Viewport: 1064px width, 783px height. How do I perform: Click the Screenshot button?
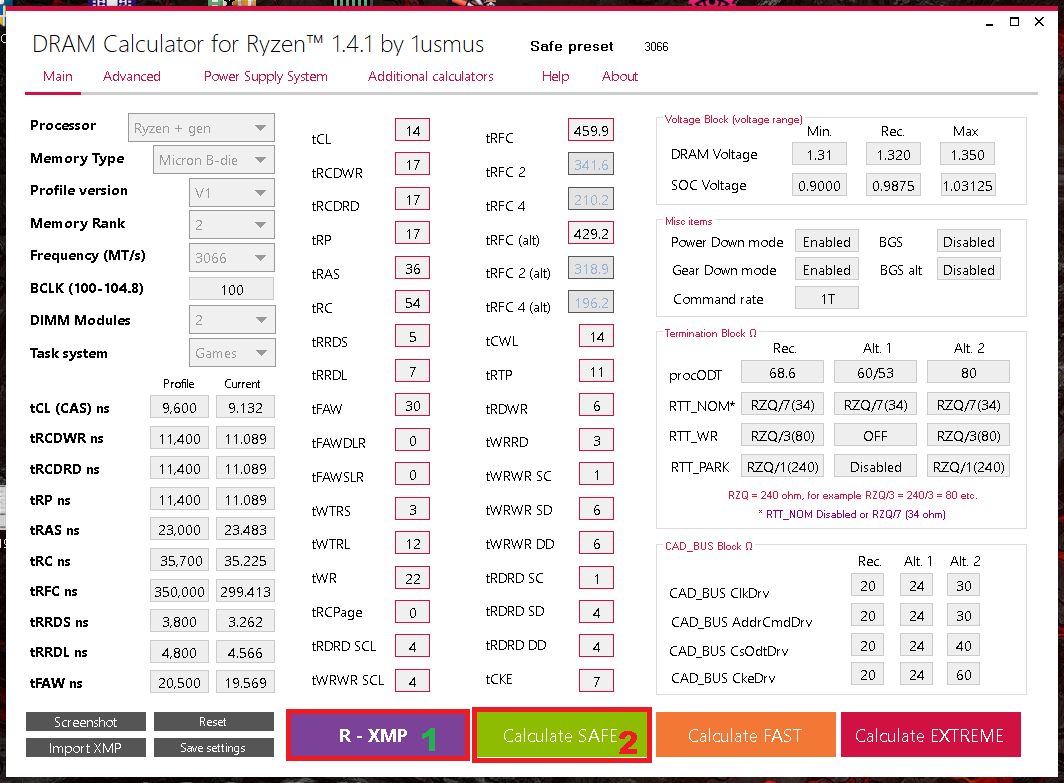(x=86, y=722)
